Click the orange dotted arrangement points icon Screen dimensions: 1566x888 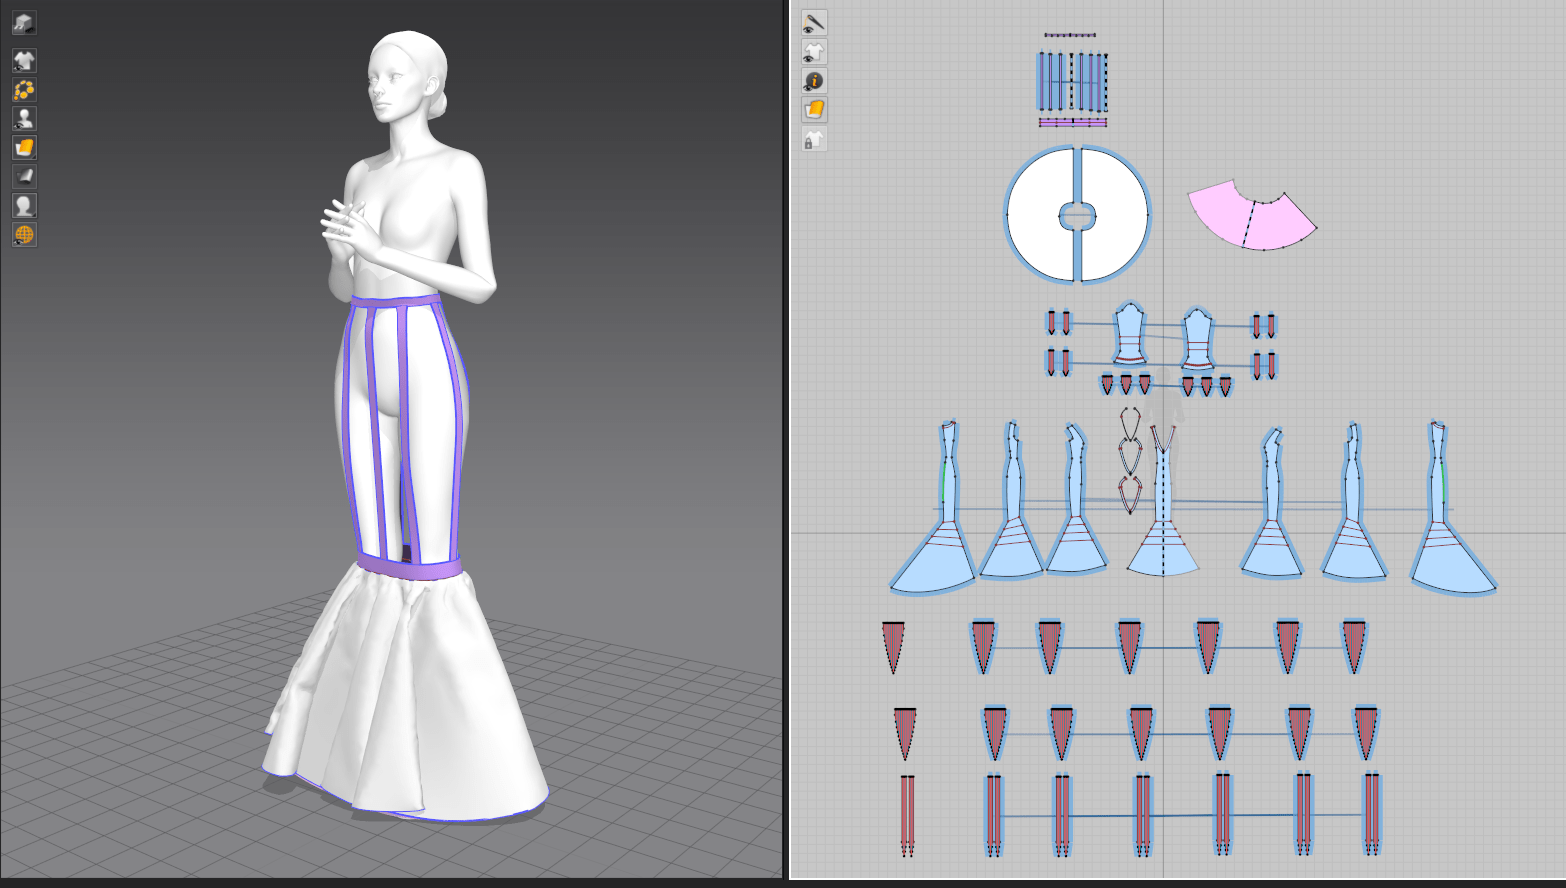(24, 90)
